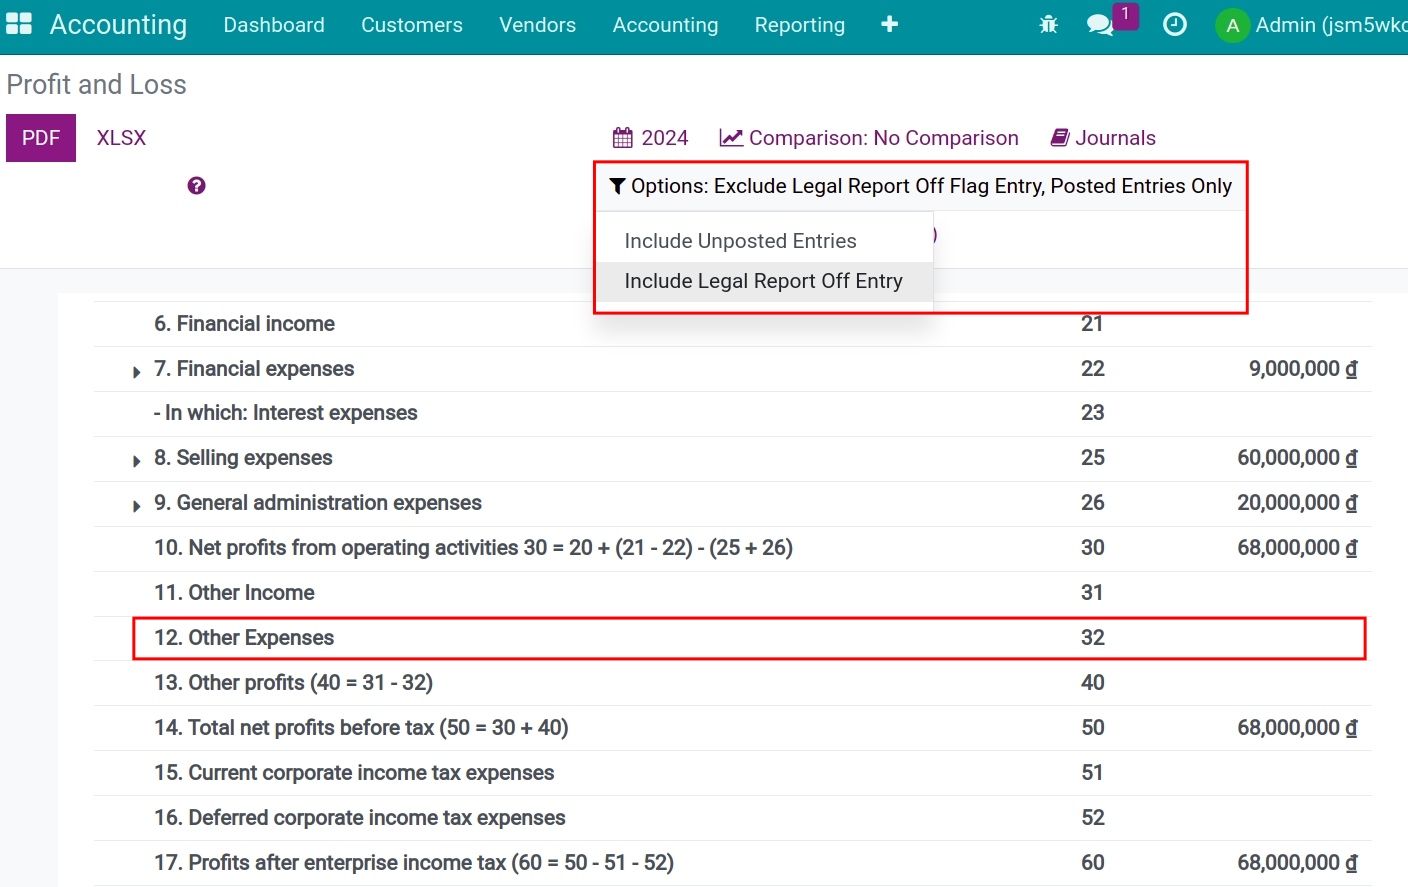
Task: Open the Vendors menu
Action: [538, 25]
